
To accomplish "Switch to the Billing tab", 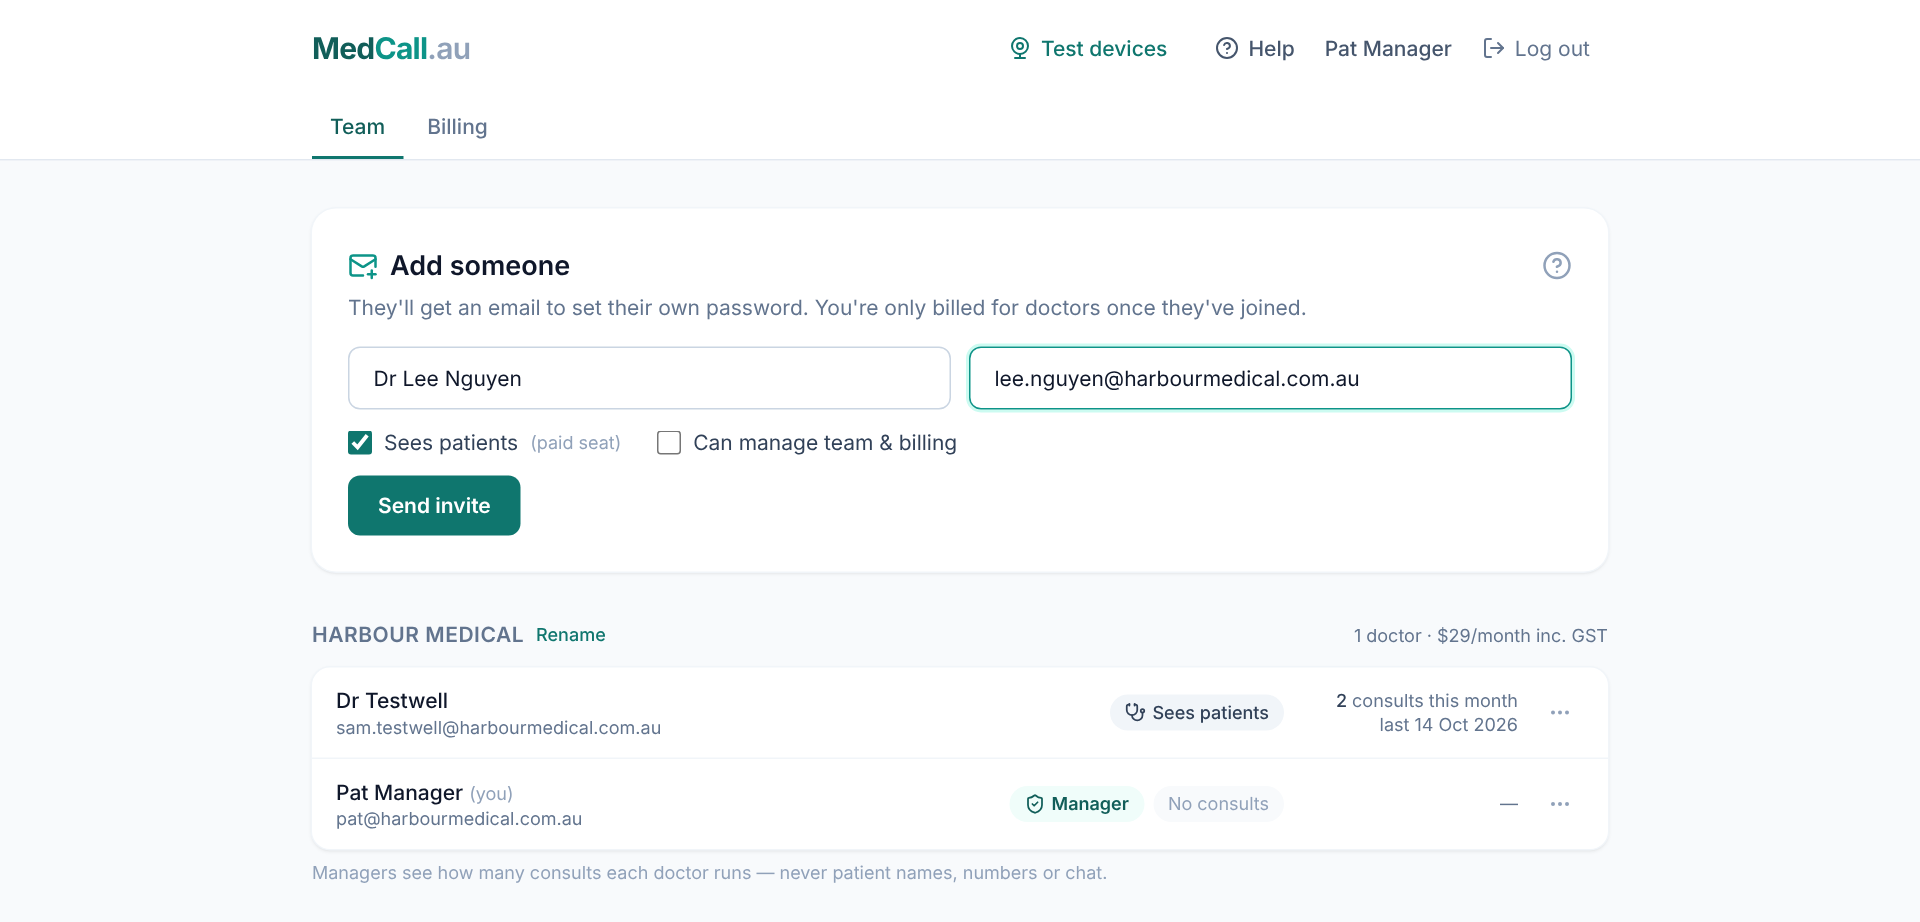I will point(457,127).
